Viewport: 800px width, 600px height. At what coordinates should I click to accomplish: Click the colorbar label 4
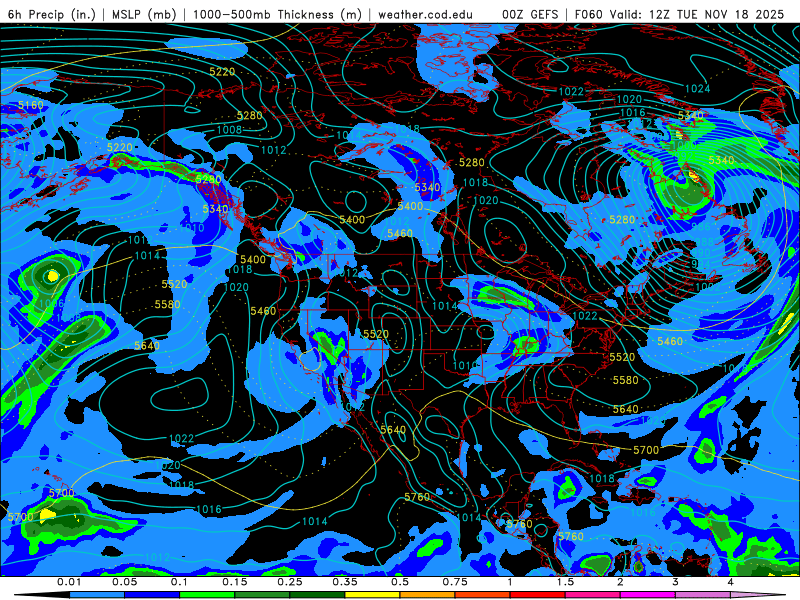[x=730, y=582]
